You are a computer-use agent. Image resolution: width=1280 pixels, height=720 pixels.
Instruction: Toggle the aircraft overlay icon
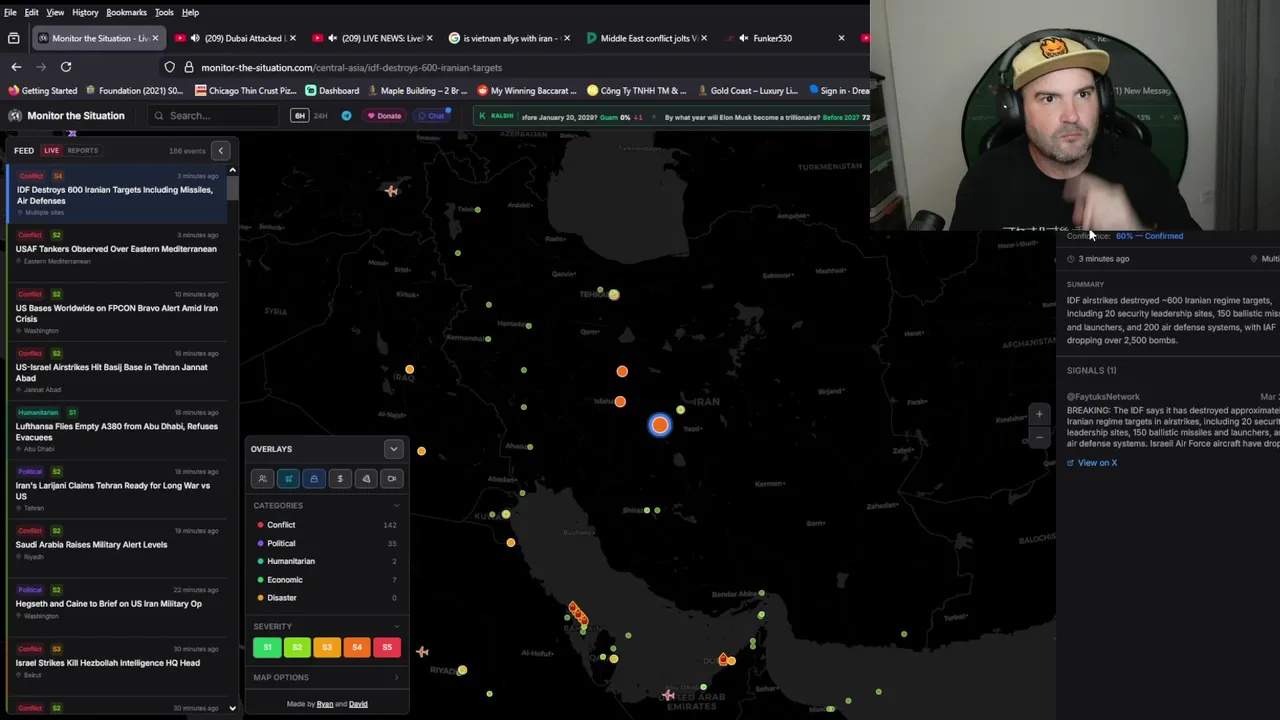[x=288, y=479]
